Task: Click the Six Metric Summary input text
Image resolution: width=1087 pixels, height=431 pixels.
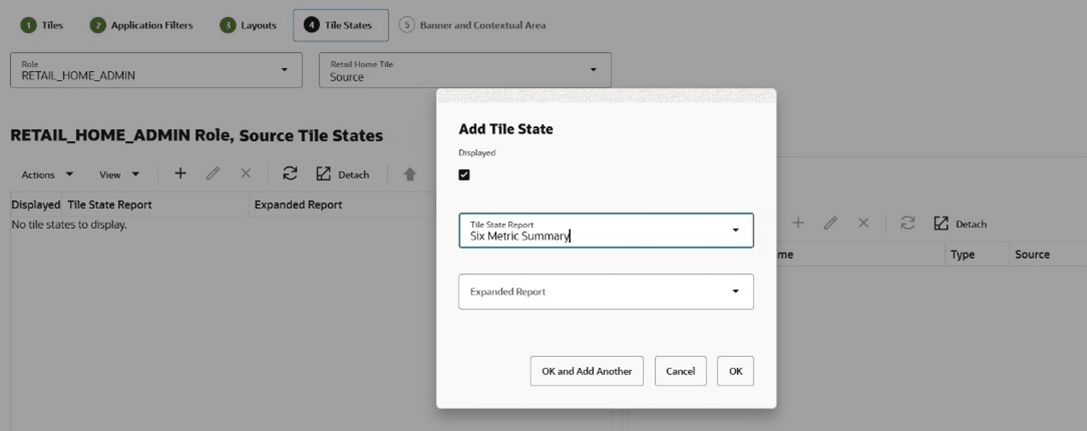Action: [520, 236]
